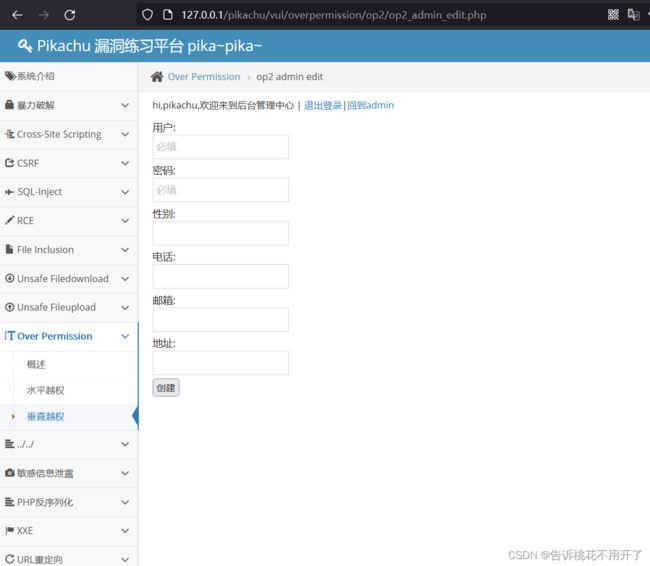Select the Unsafe Filedownload arrow icon
The image size is (650, 566).
coord(9,278)
